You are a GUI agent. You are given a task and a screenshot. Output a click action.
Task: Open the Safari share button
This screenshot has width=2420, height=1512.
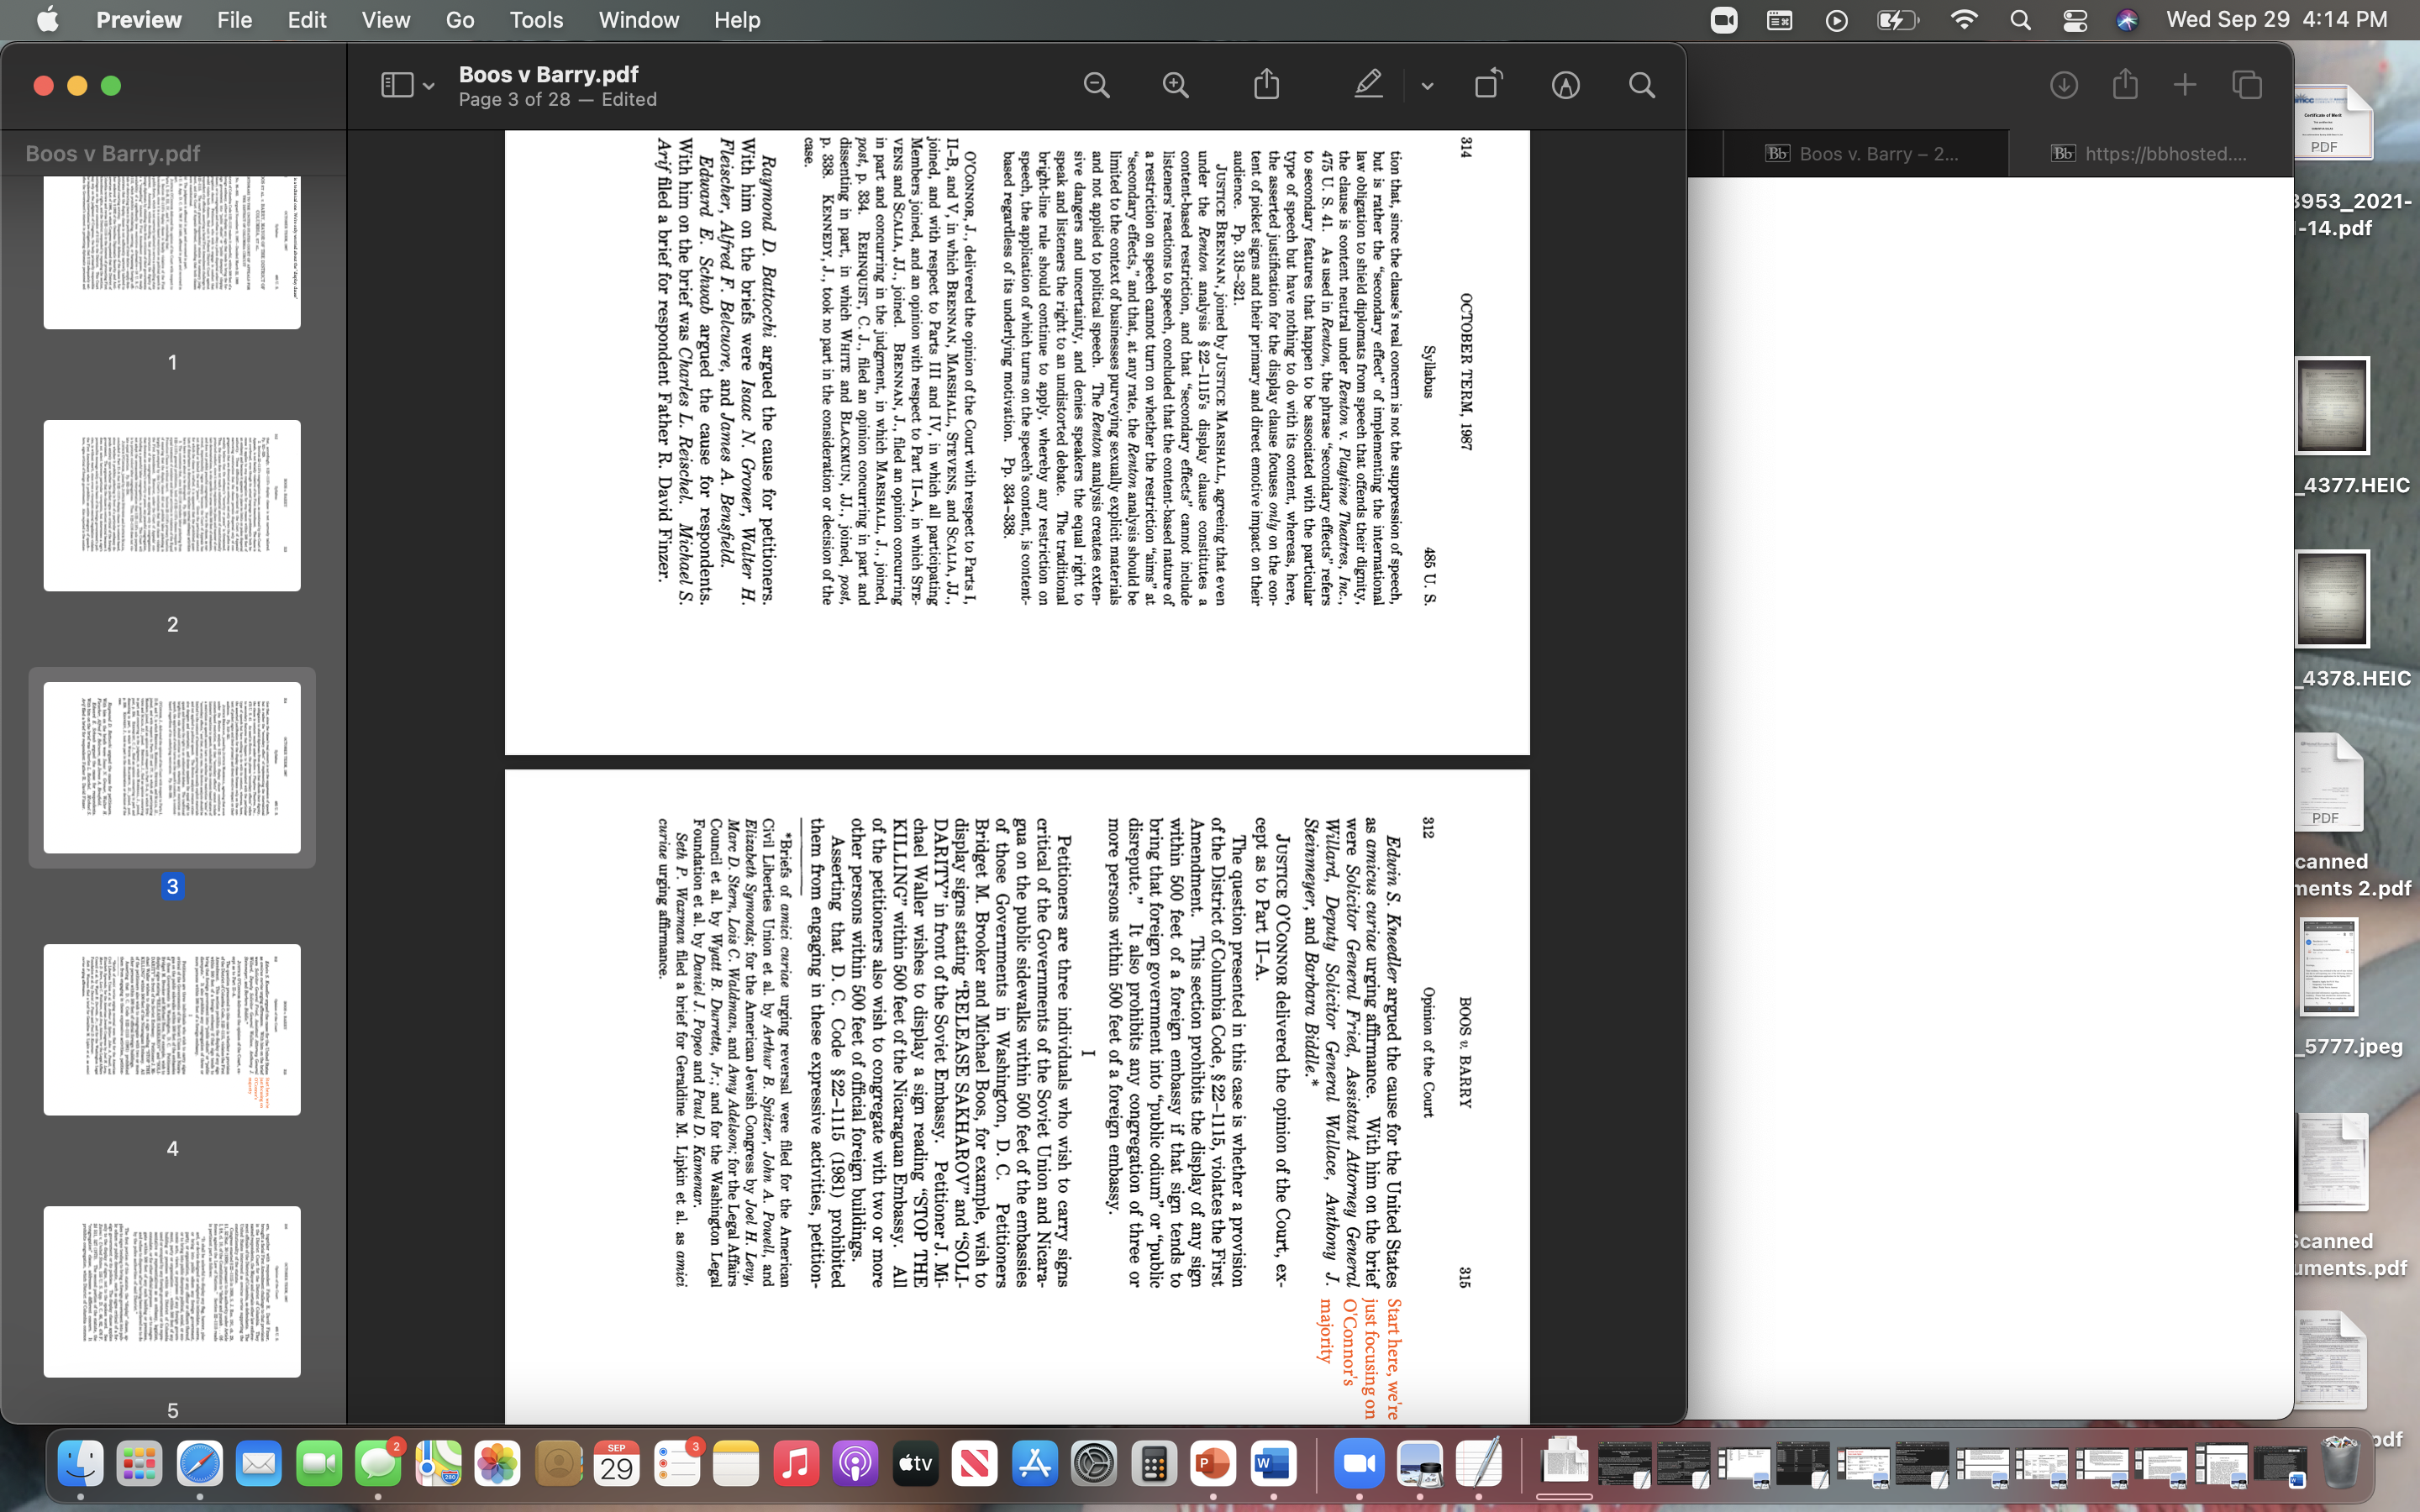tap(2125, 84)
